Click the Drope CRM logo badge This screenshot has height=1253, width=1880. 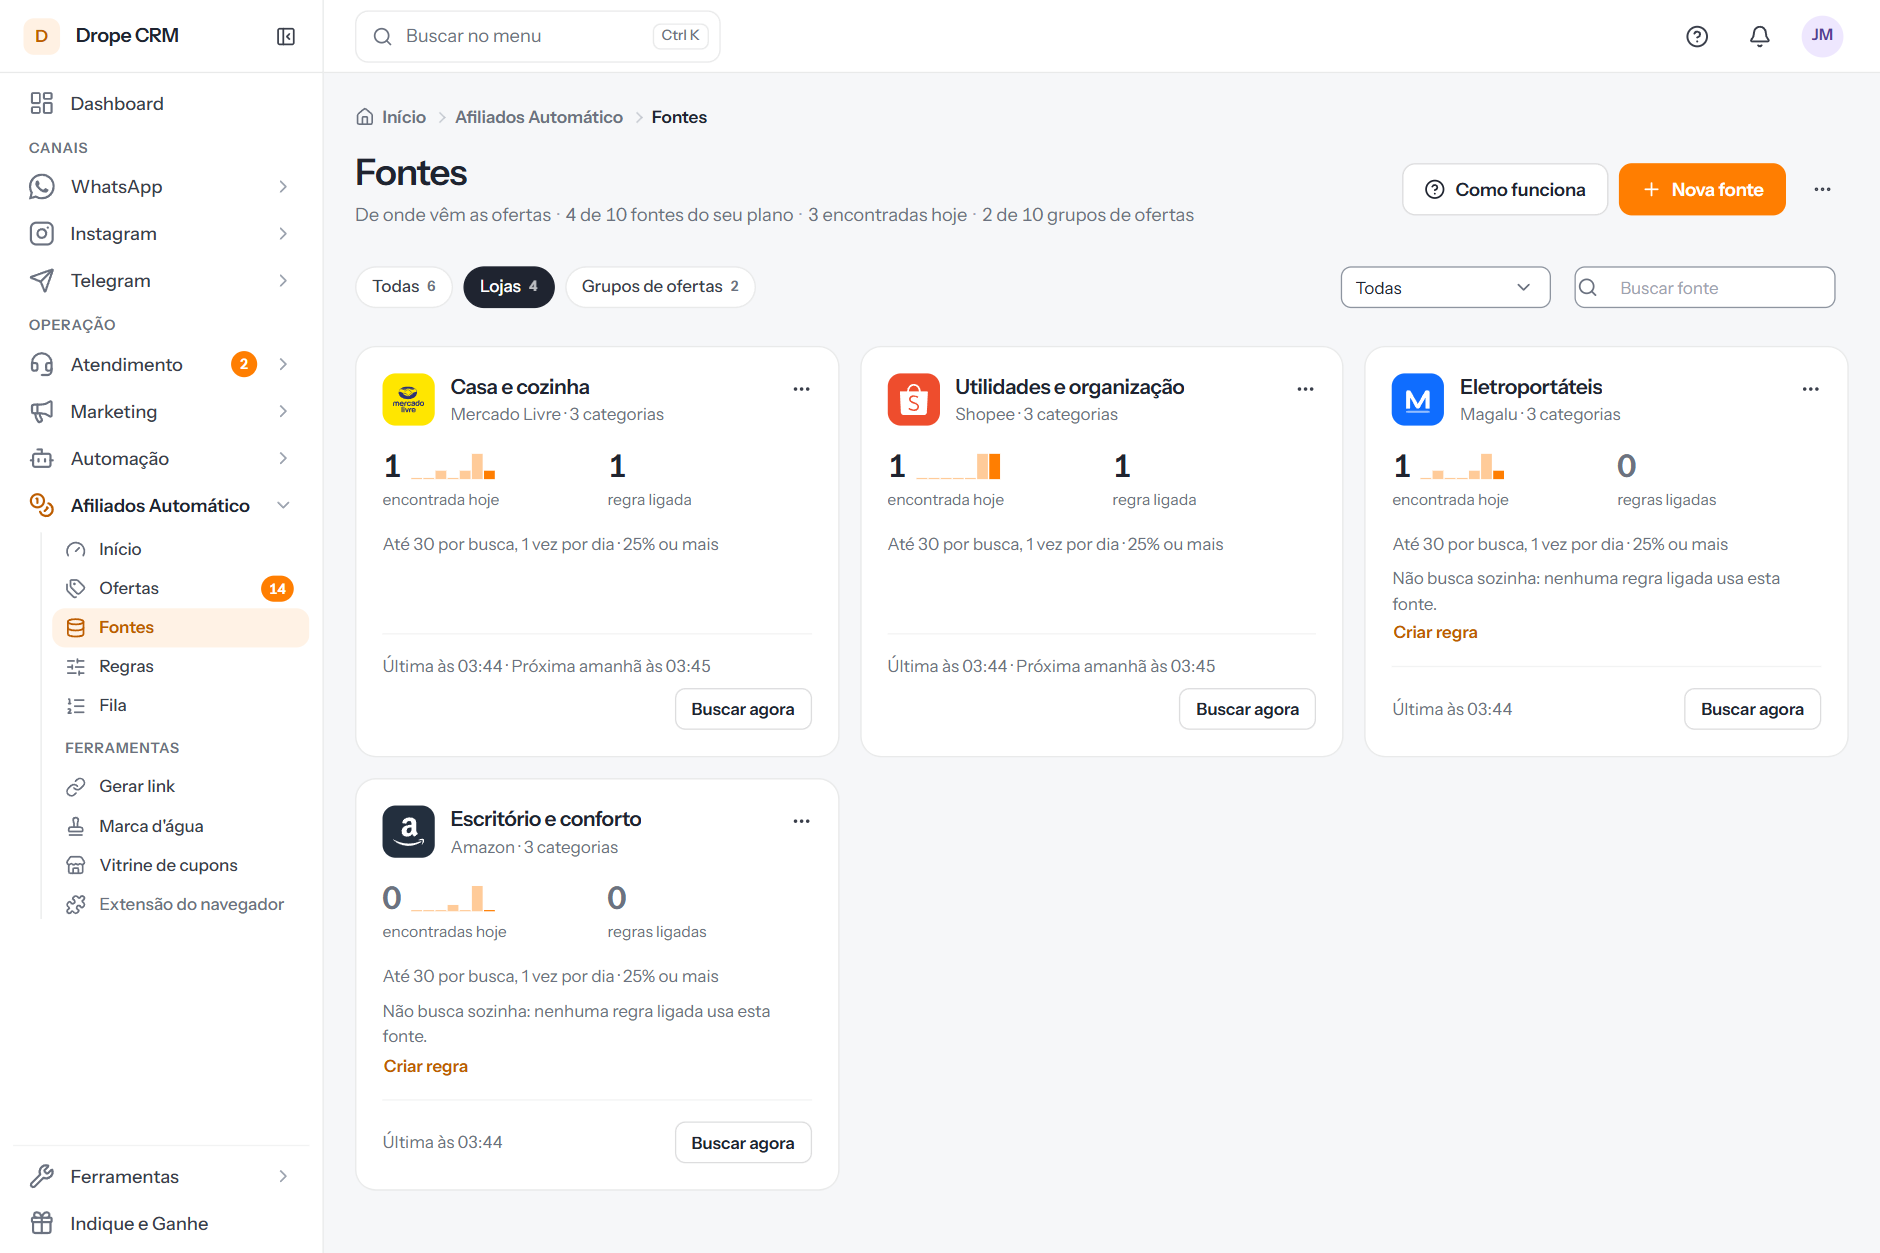(41, 36)
